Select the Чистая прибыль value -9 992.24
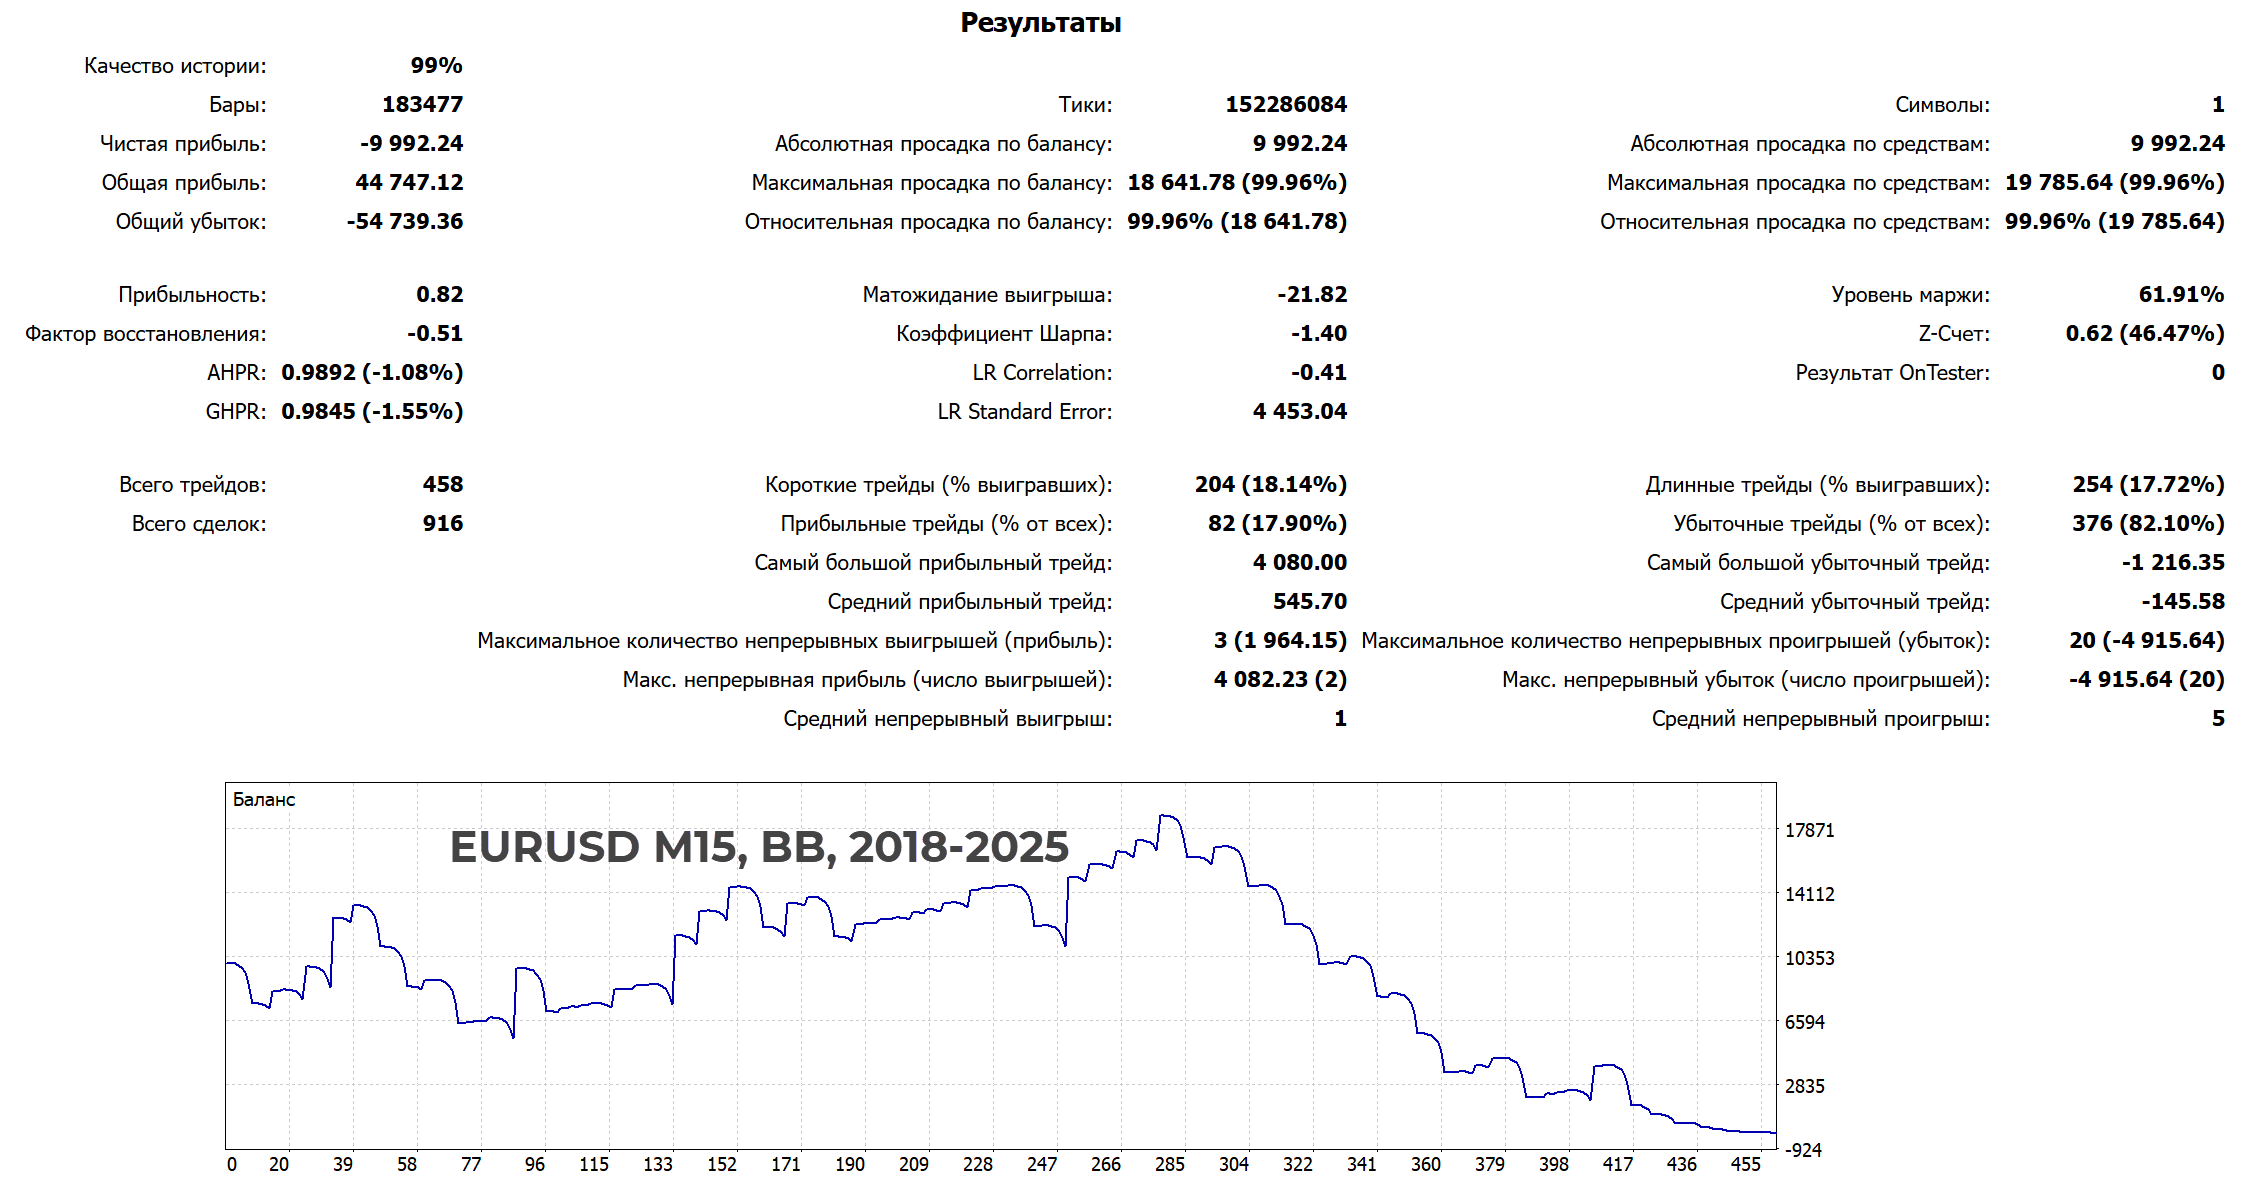The height and width of the screenshot is (1198, 2251). coord(411,143)
